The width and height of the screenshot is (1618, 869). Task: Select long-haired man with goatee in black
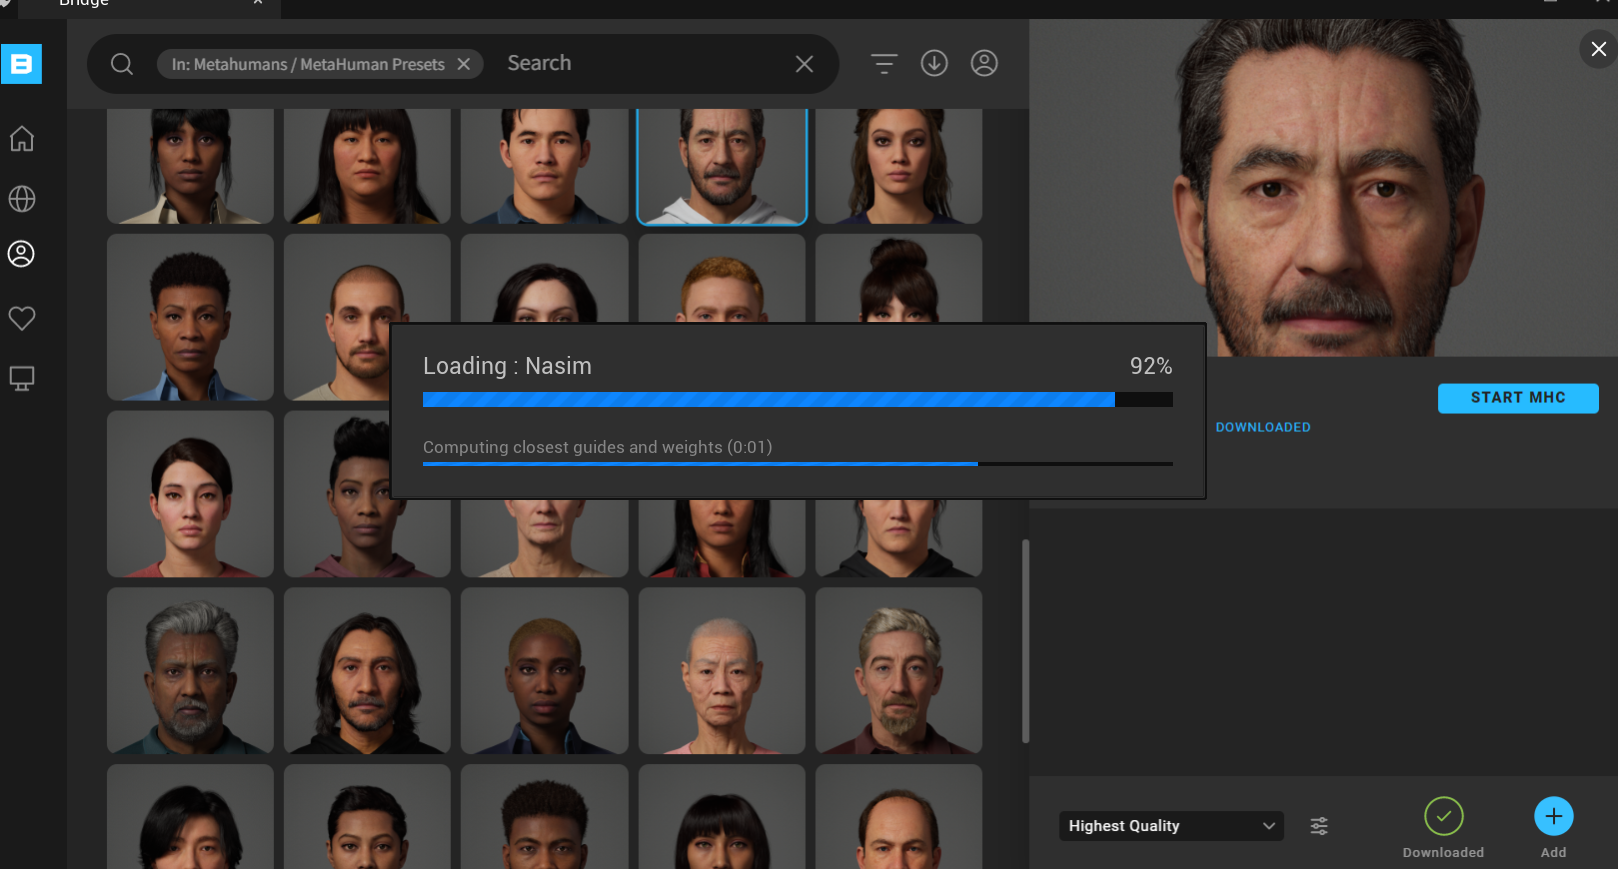367,670
